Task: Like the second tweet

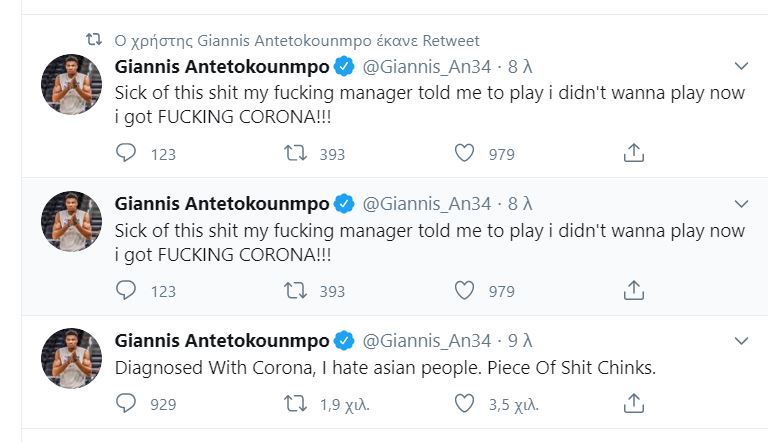Action: pyautogui.click(x=464, y=290)
